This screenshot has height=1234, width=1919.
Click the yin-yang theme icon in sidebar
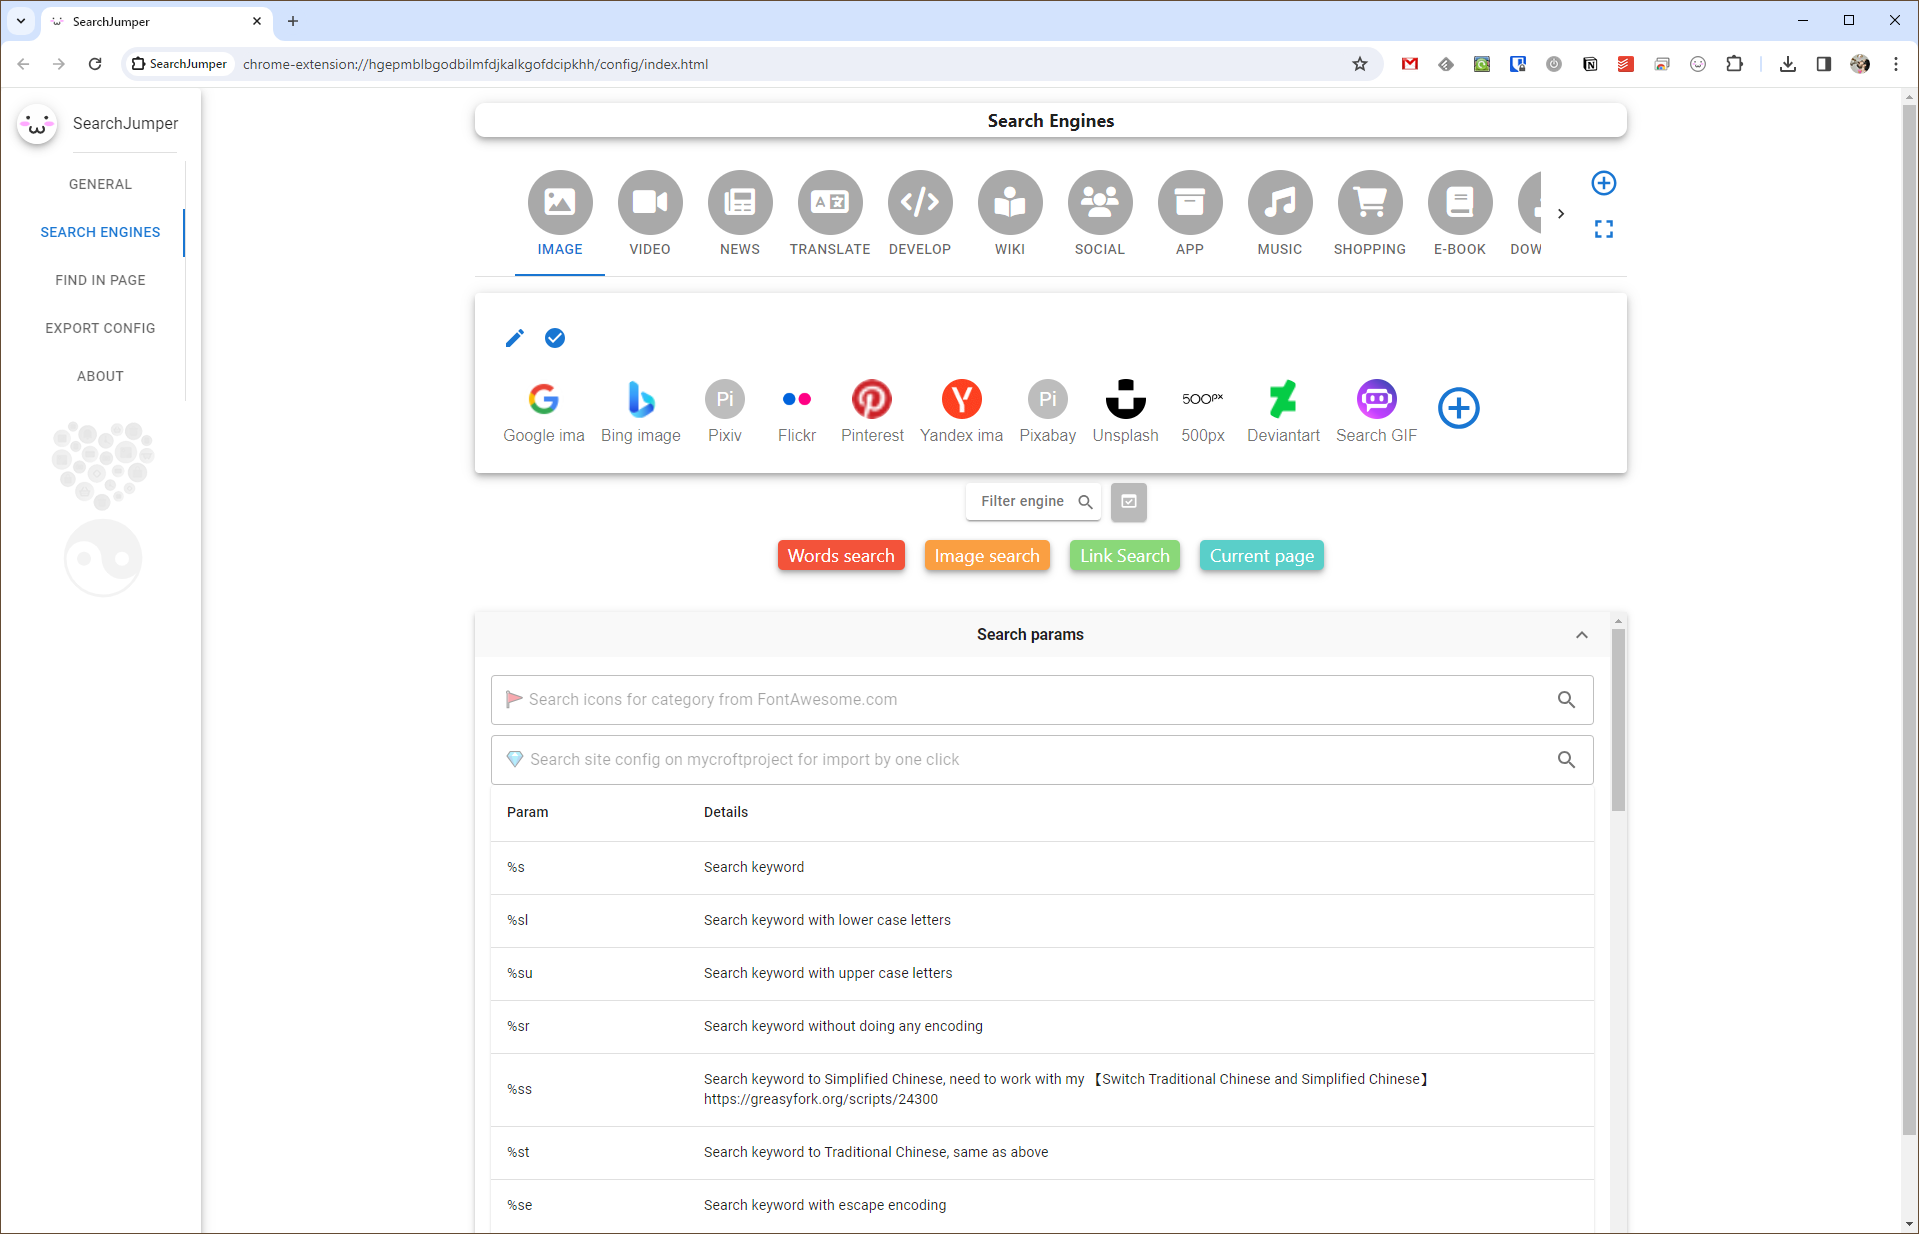pyautogui.click(x=103, y=557)
